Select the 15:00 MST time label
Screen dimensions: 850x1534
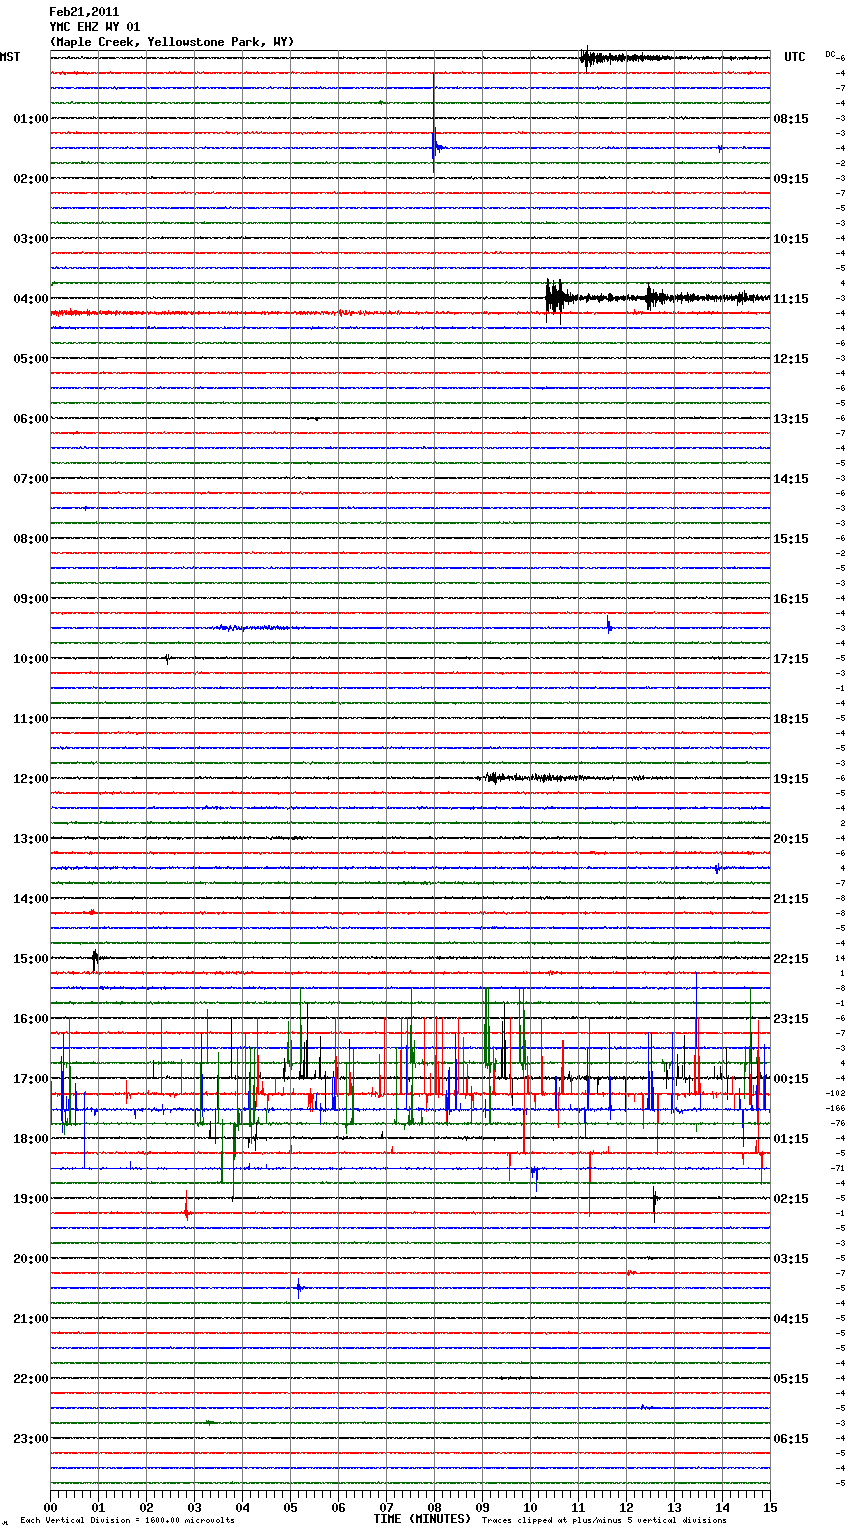[31, 958]
